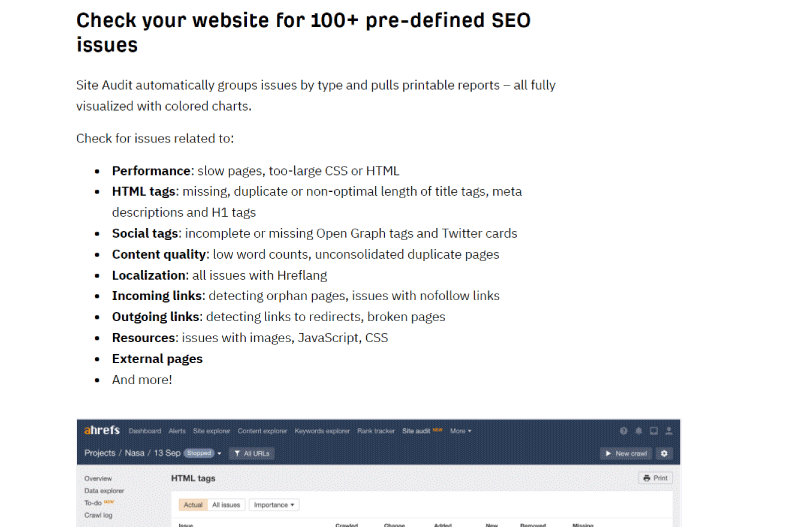This screenshot has width=800, height=530.
Task: Open the Alerts menu item
Action: pos(177,431)
